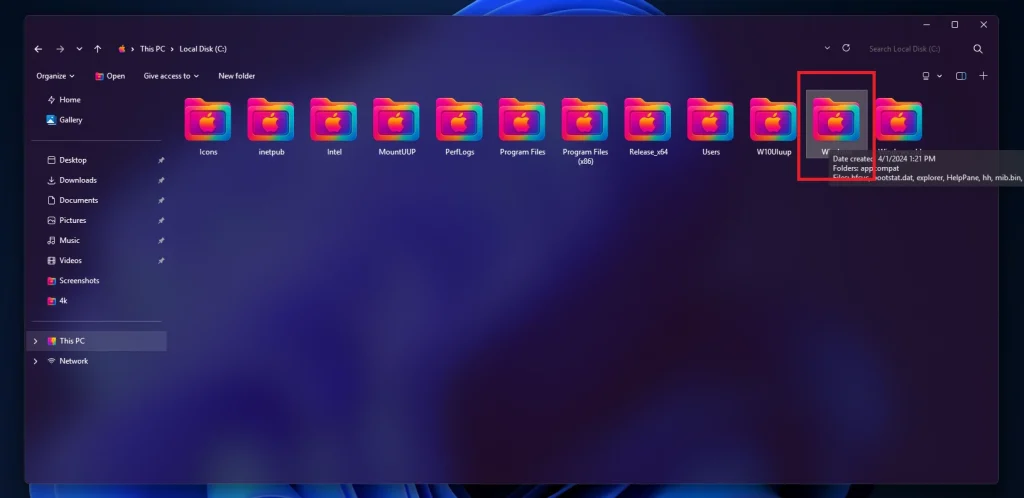Screen dimensions: 1024x498
Task: Open Videos in quick access
Action: [65, 261]
